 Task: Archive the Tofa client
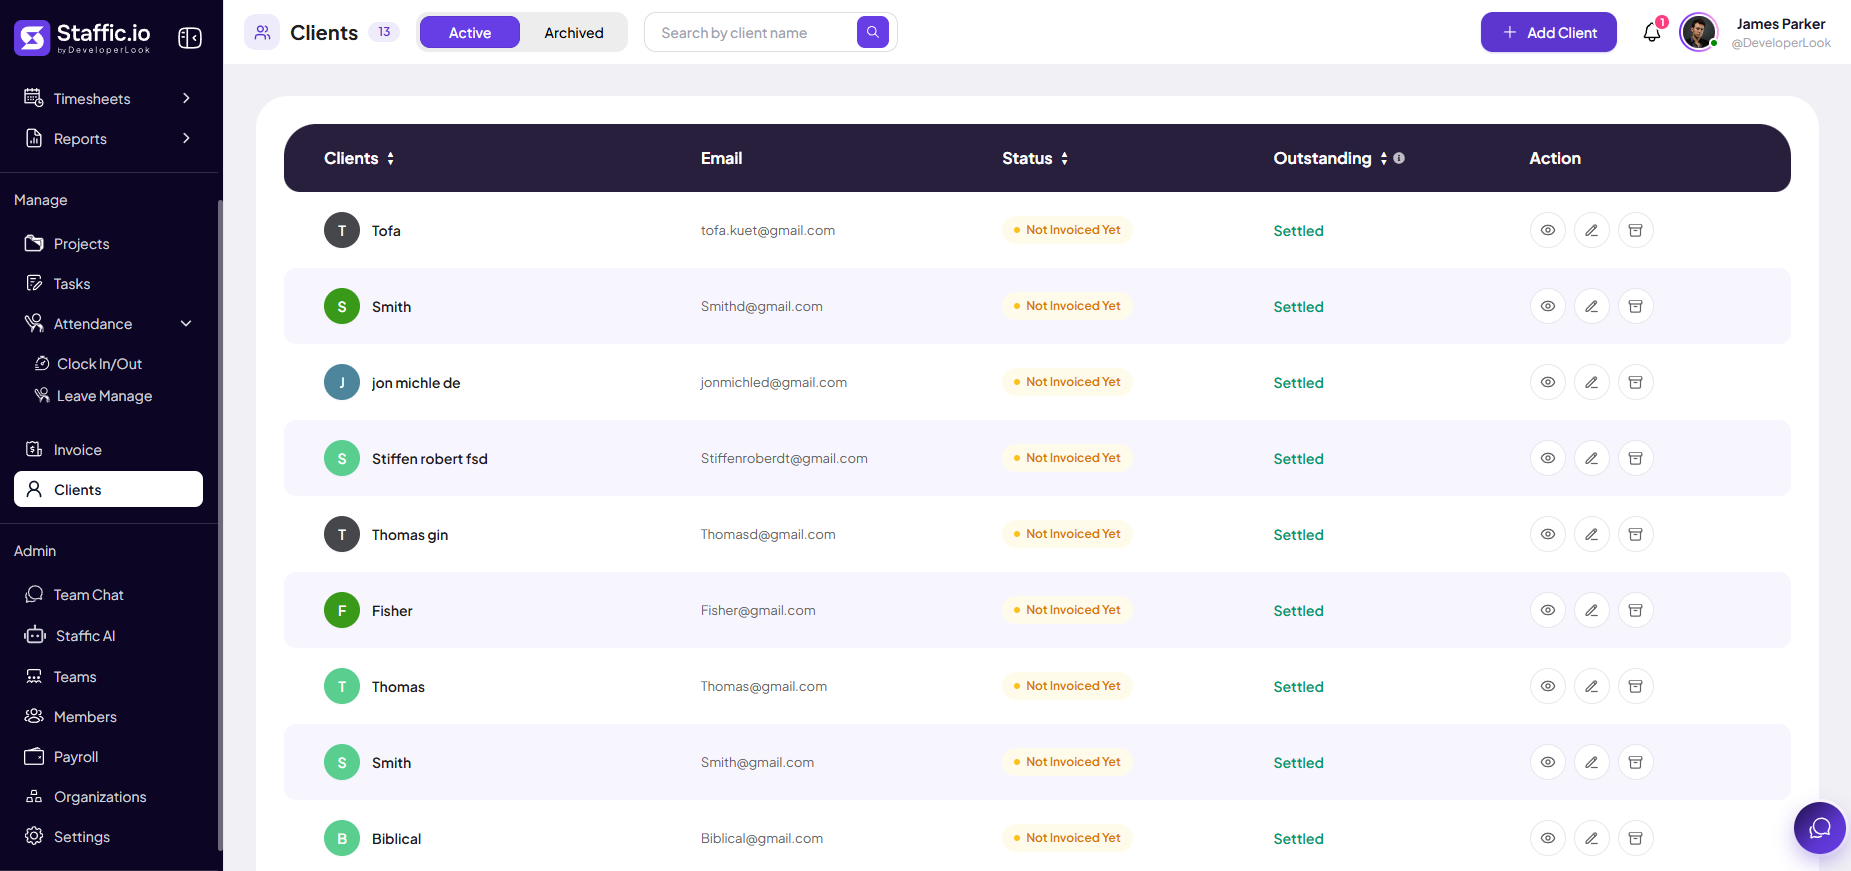pos(1636,230)
